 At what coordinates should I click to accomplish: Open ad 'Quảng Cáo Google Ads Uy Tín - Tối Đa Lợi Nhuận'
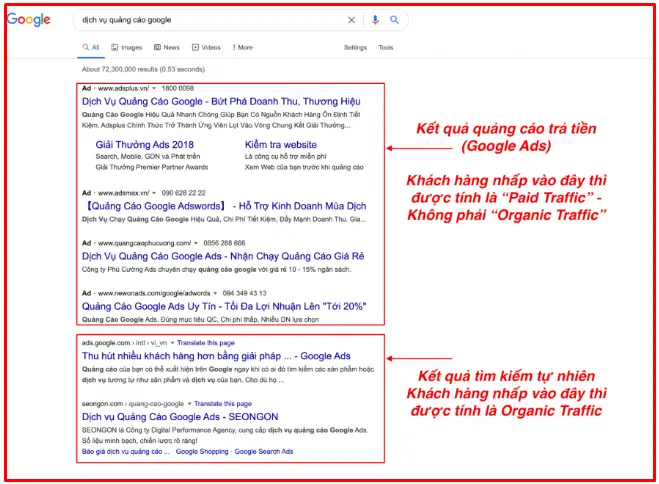tap(224, 306)
